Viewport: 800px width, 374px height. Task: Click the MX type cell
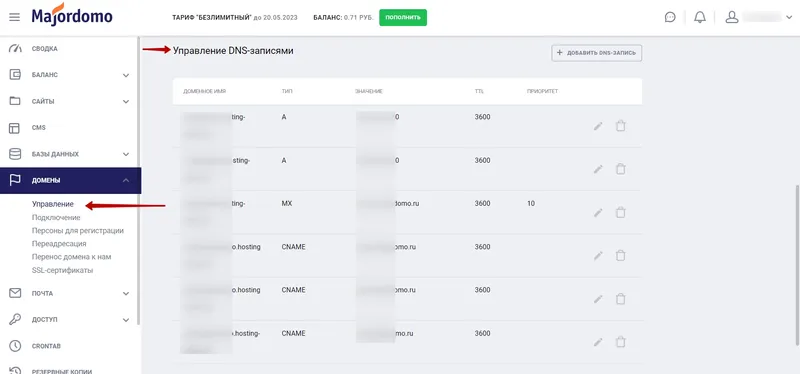(x=287, y=204)
